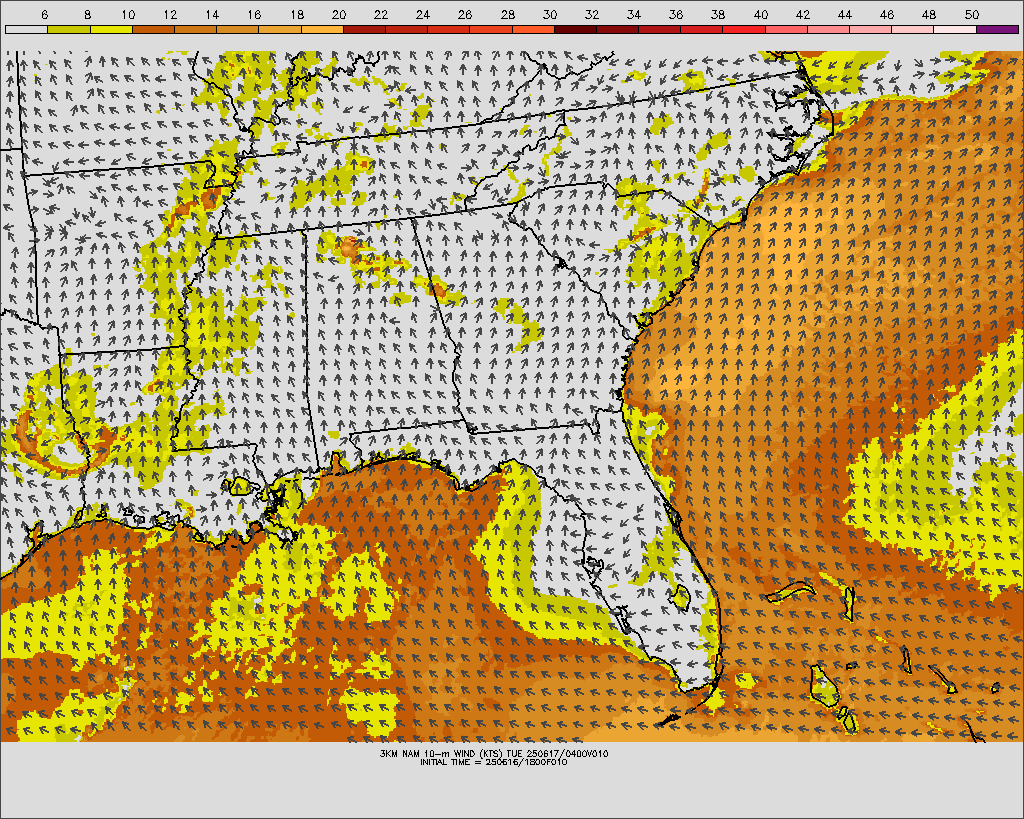
Task: Click the legend label "42"
Action: [803, 14]
